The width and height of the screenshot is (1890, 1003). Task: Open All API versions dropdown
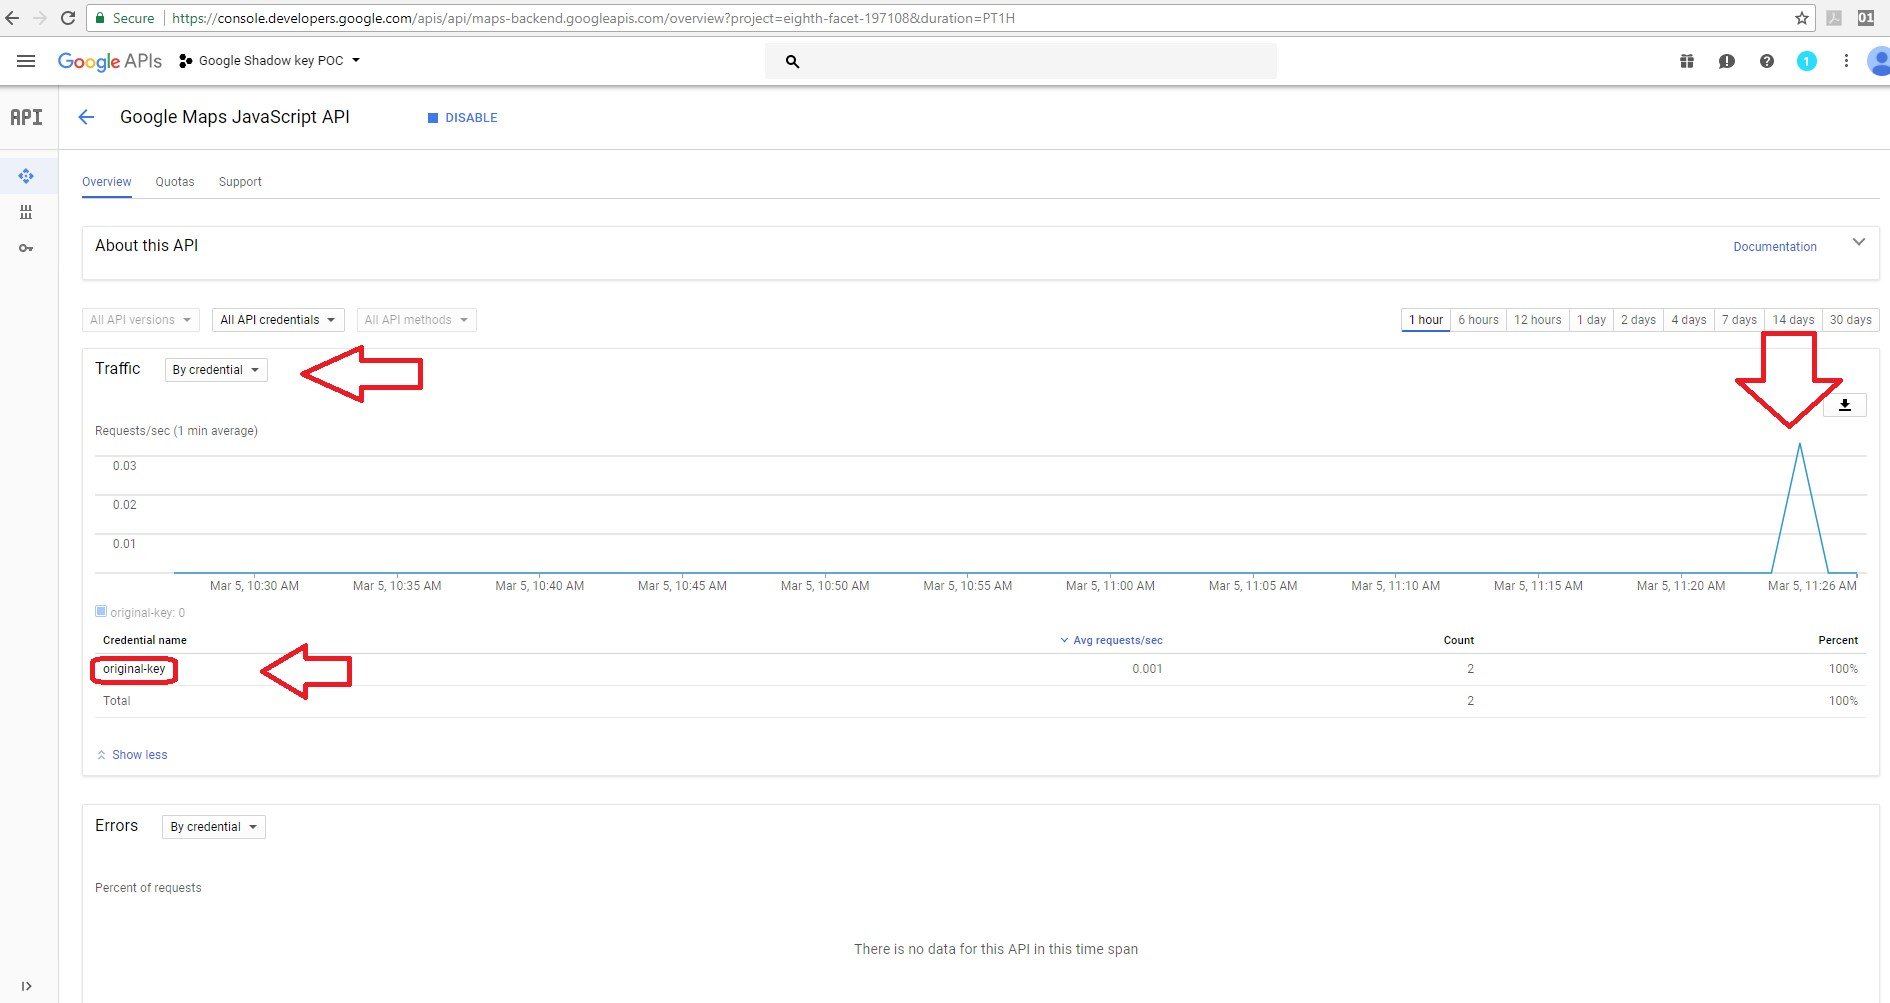coord(140,320)
